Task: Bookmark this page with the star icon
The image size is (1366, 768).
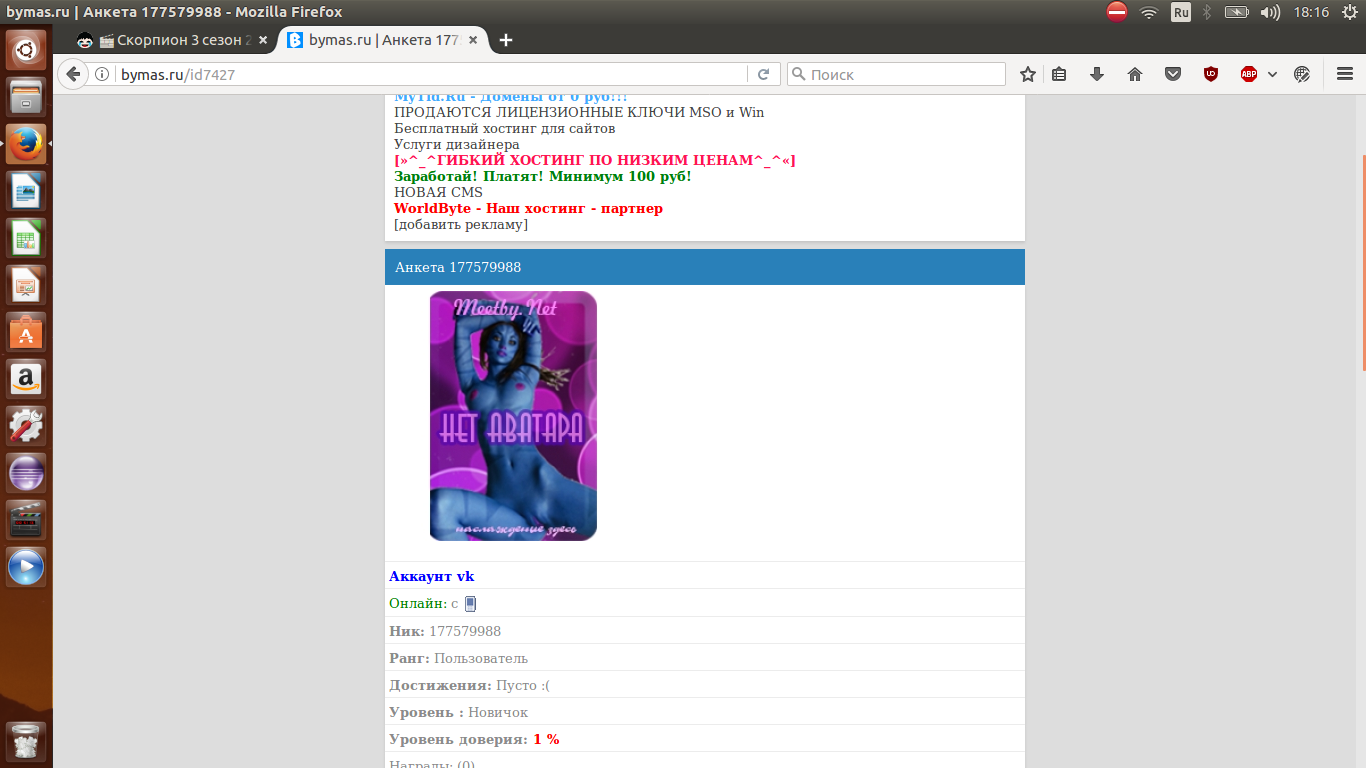Action: point(1028,74)
